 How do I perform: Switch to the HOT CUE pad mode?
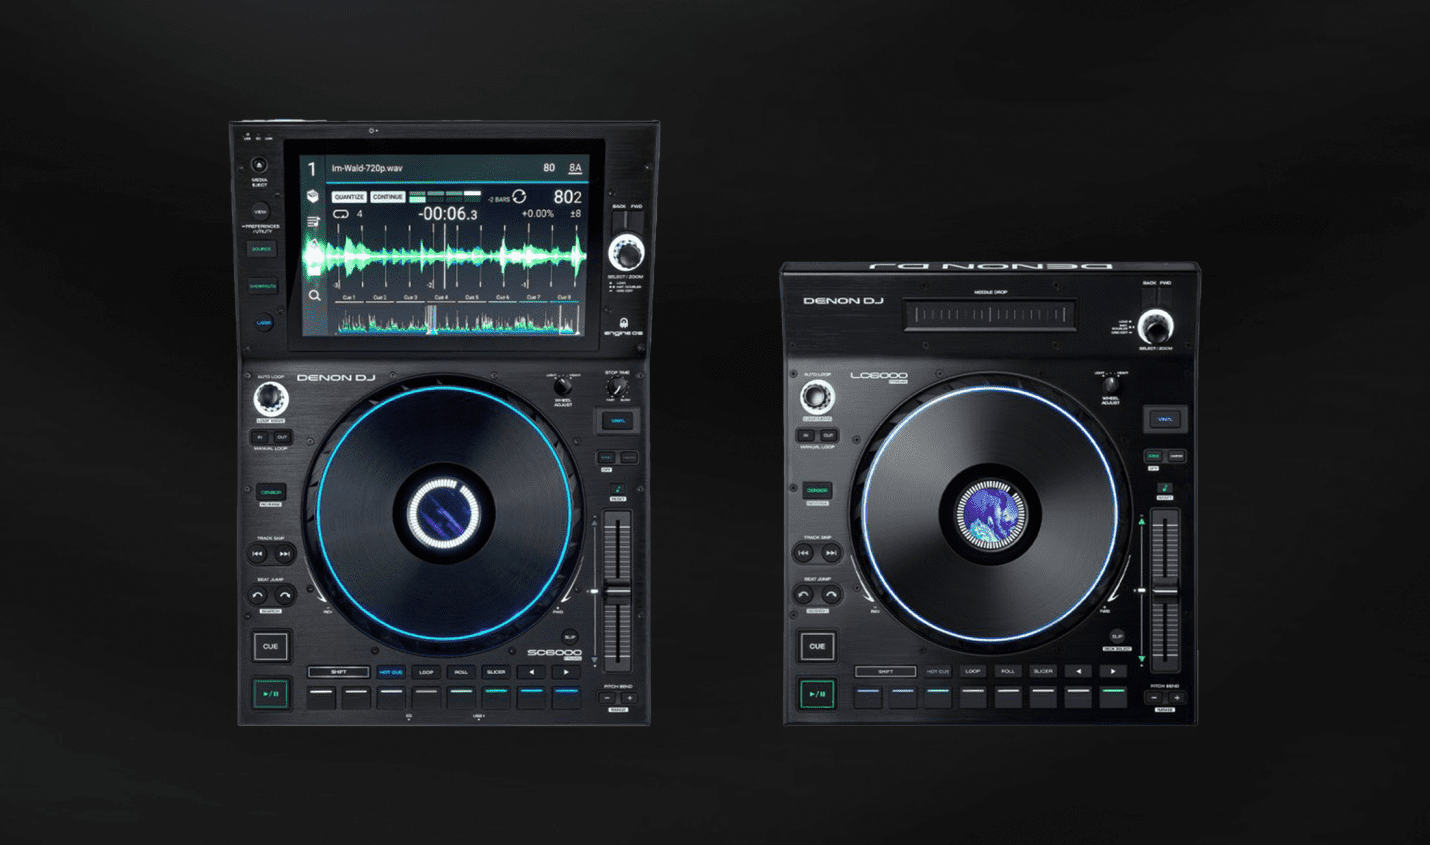click(390, 673)
